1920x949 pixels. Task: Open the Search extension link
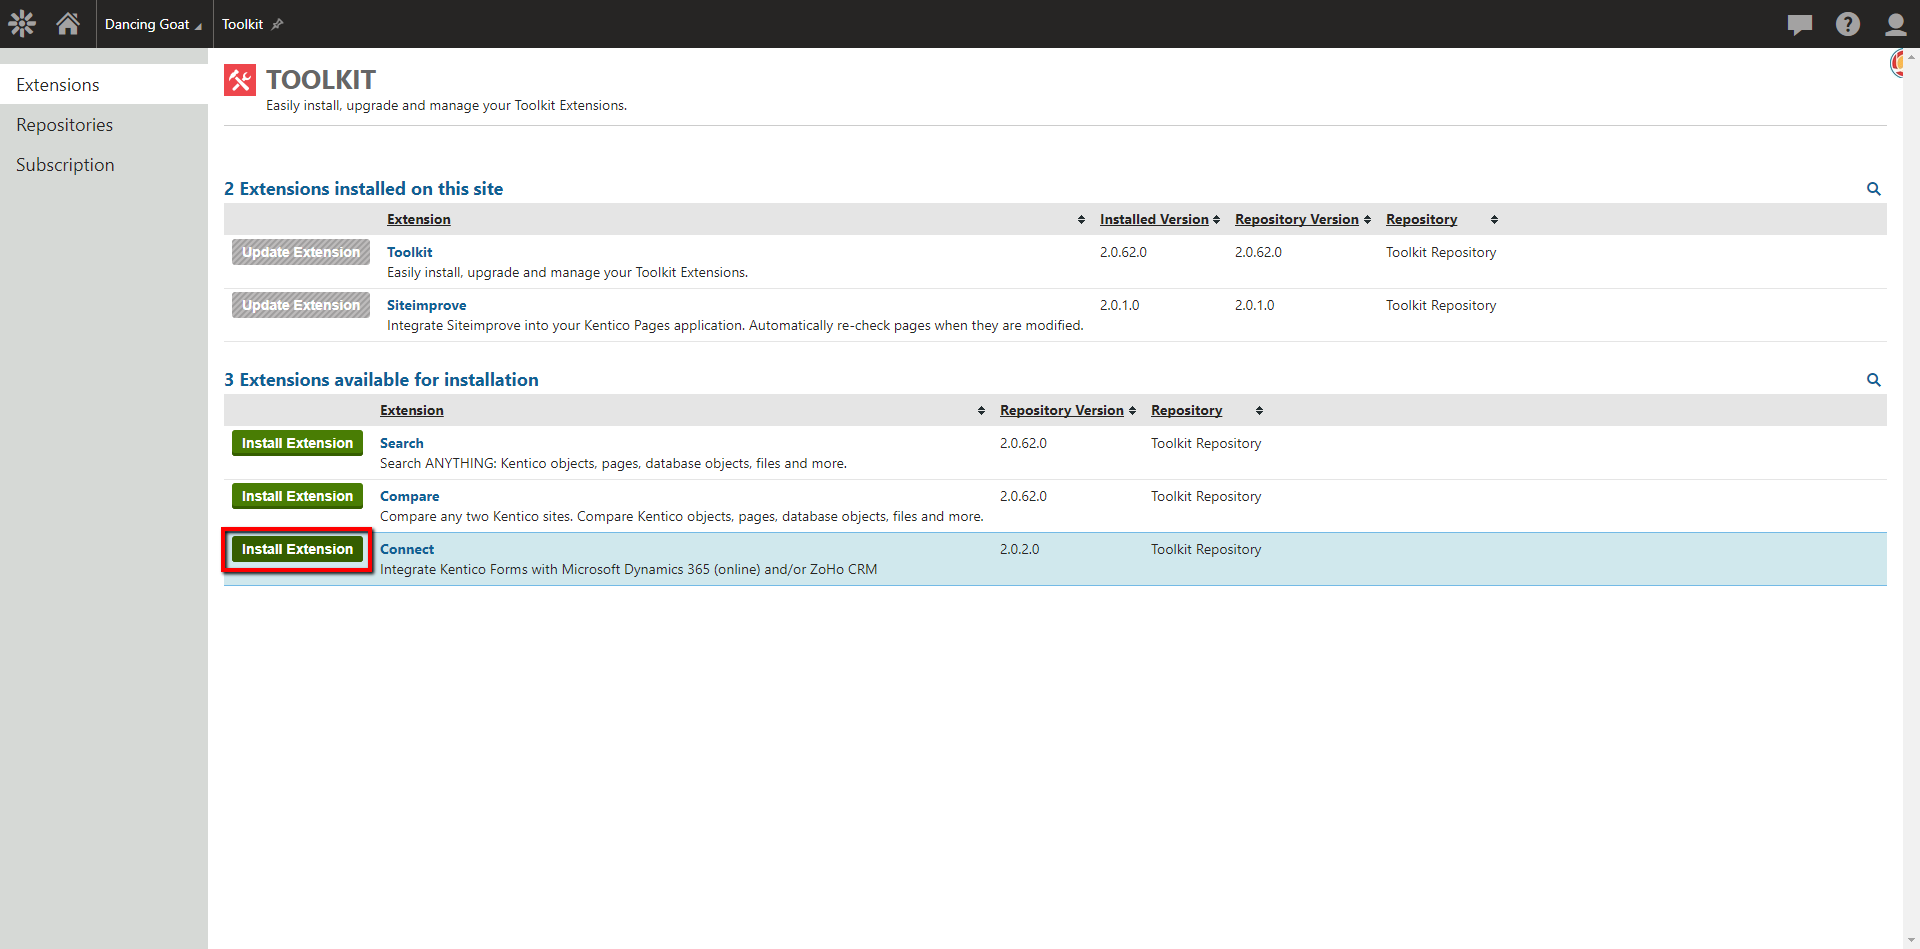401,443
